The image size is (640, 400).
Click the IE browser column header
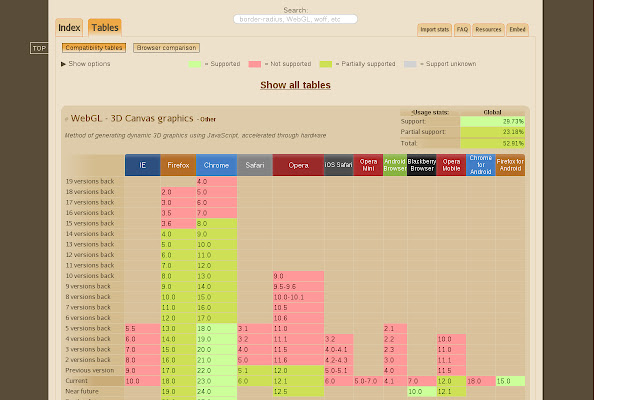pos(142,165)
